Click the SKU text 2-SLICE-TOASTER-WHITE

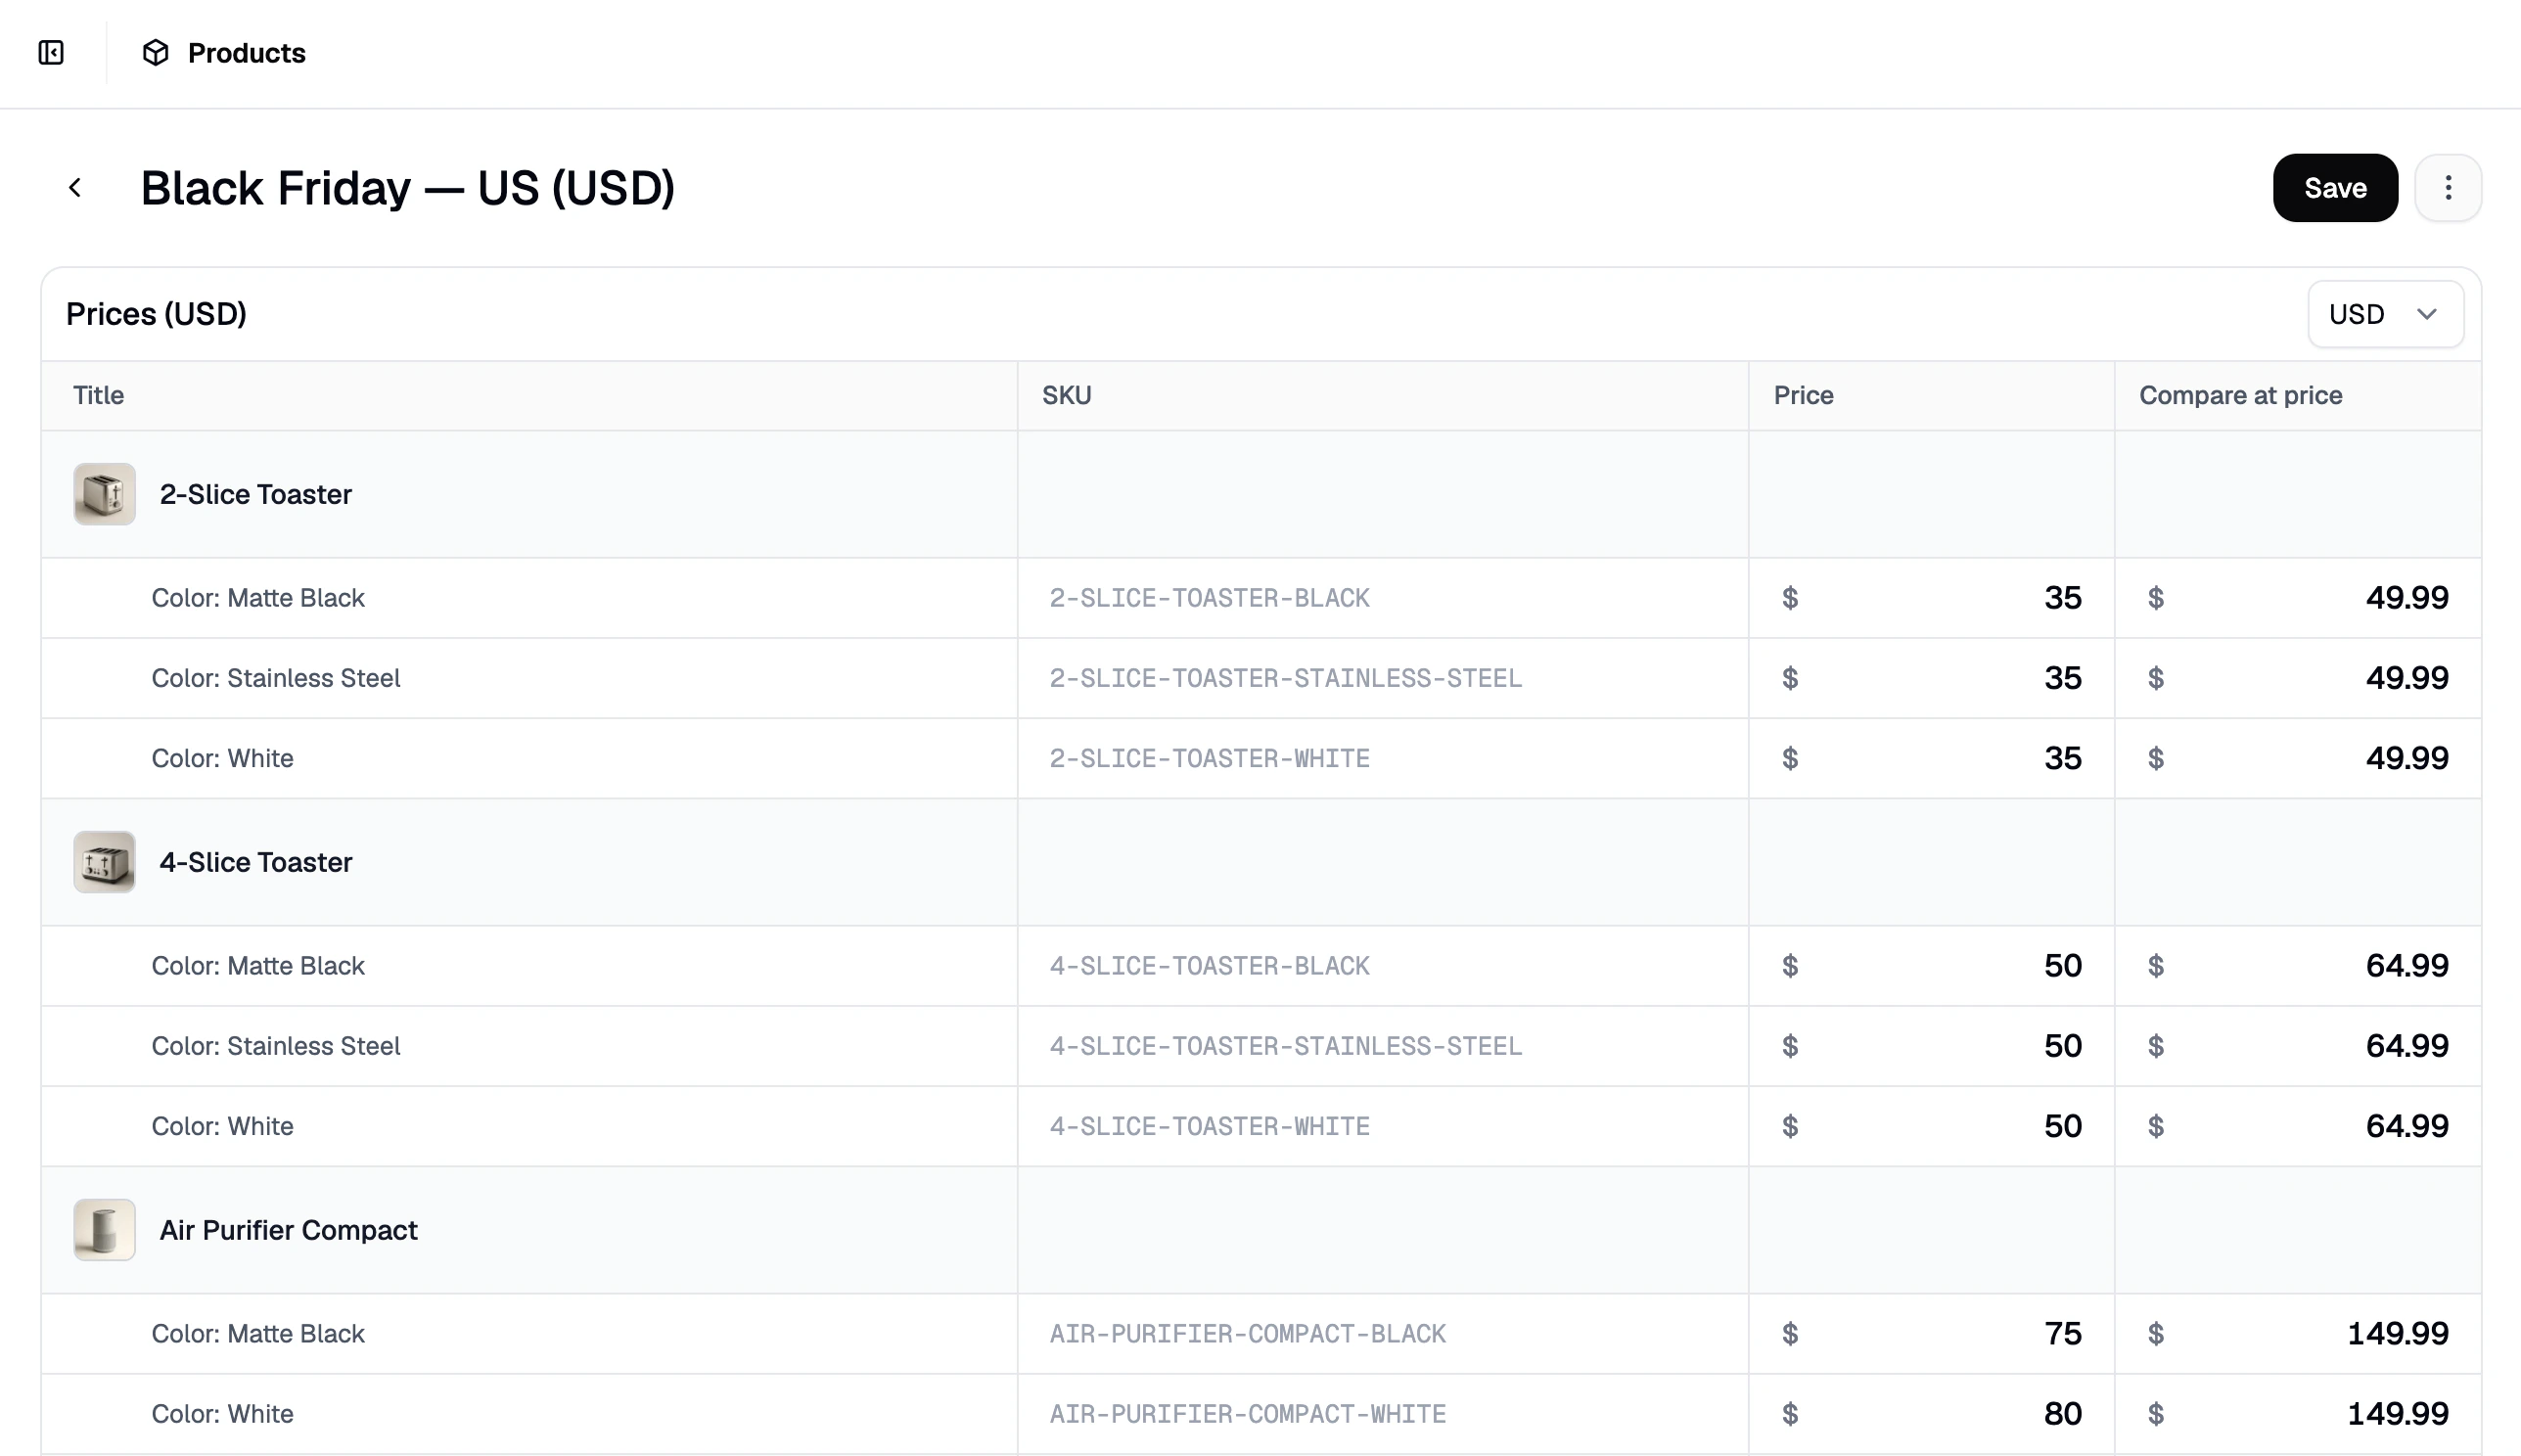tap(1209, 758)
